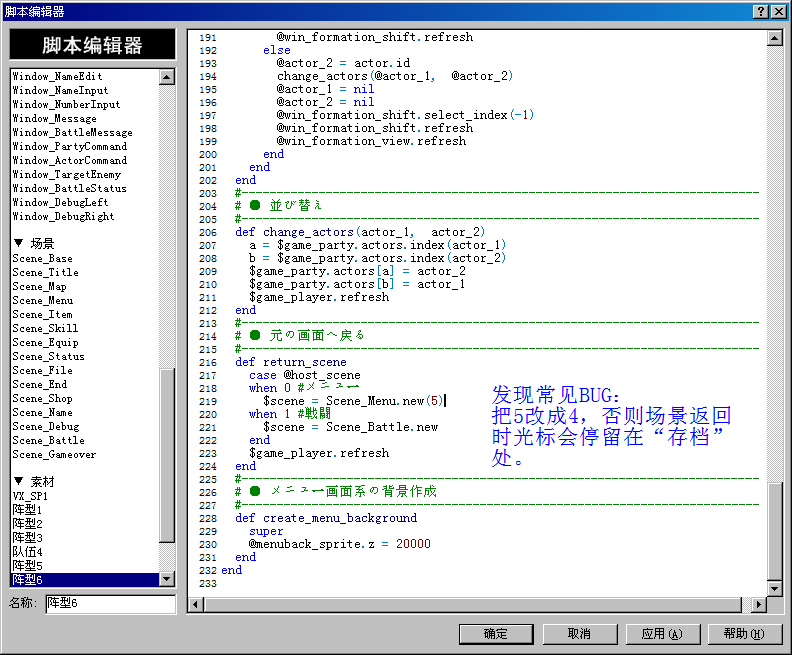Click line 230 value 20000
The width and height of the screenshot is (792, 655).
click(x=413, y=544)
